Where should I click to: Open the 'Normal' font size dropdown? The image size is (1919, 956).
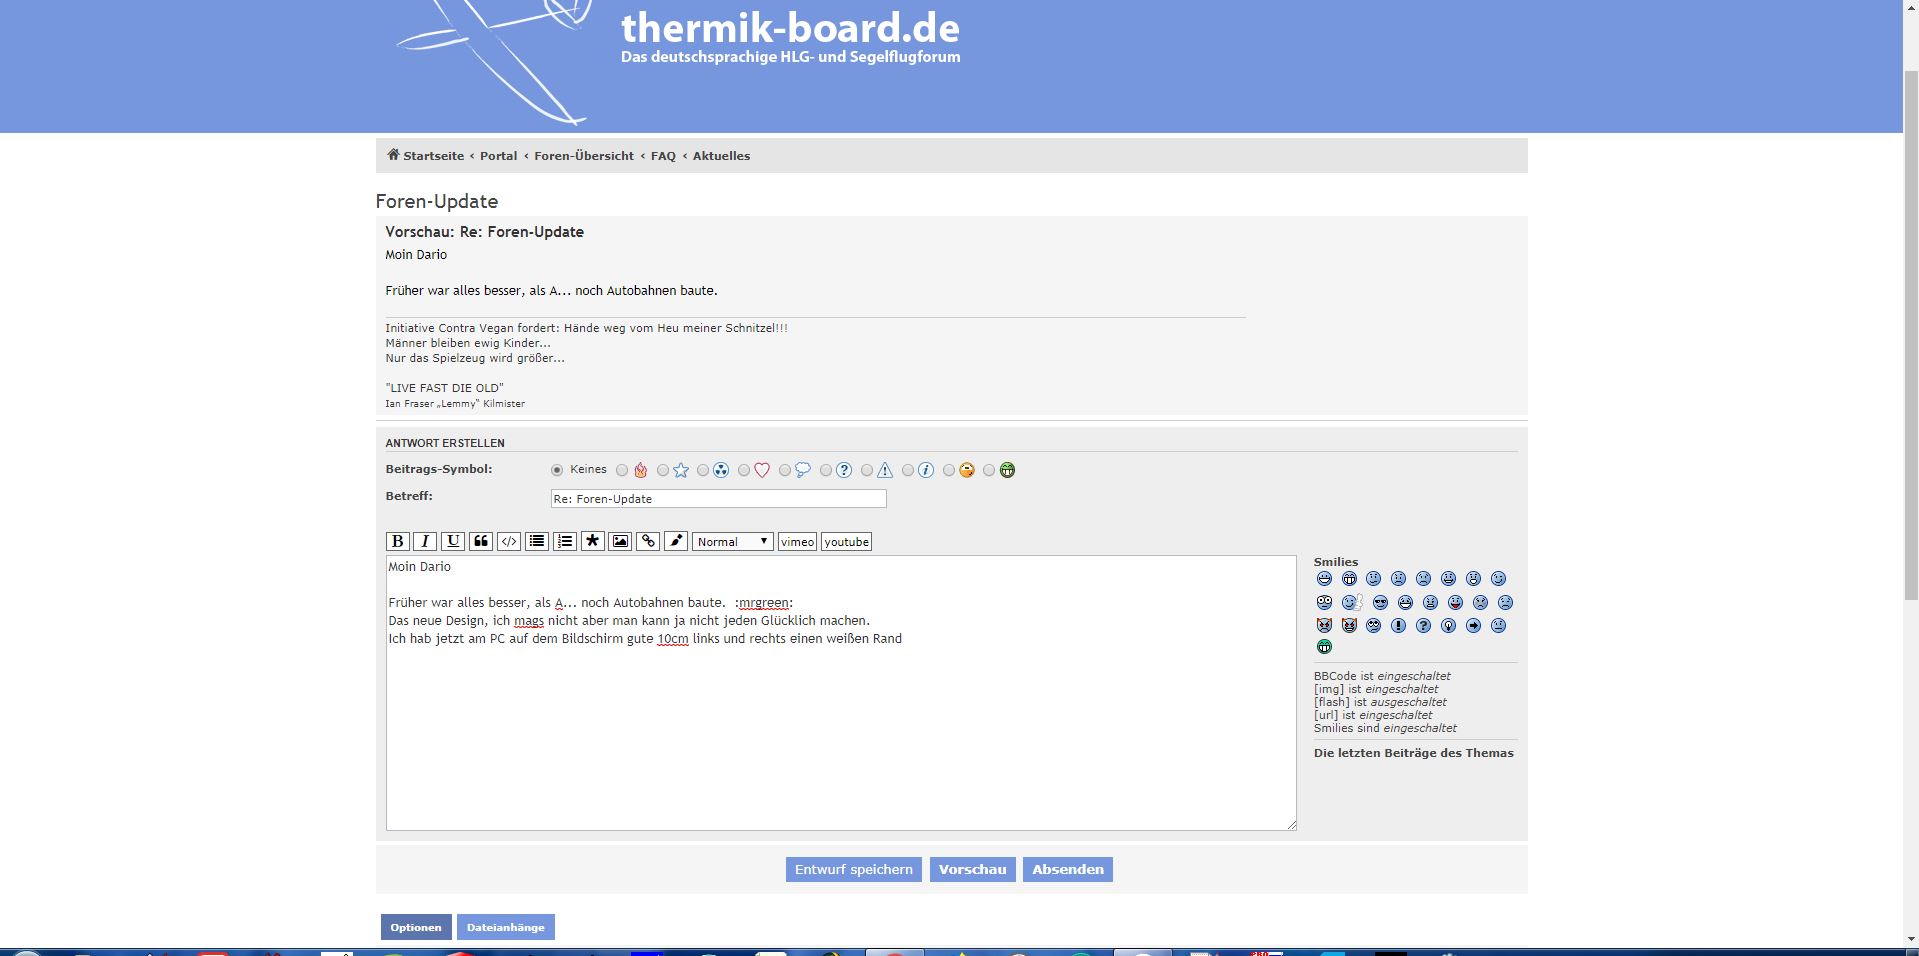coord(733,541)
